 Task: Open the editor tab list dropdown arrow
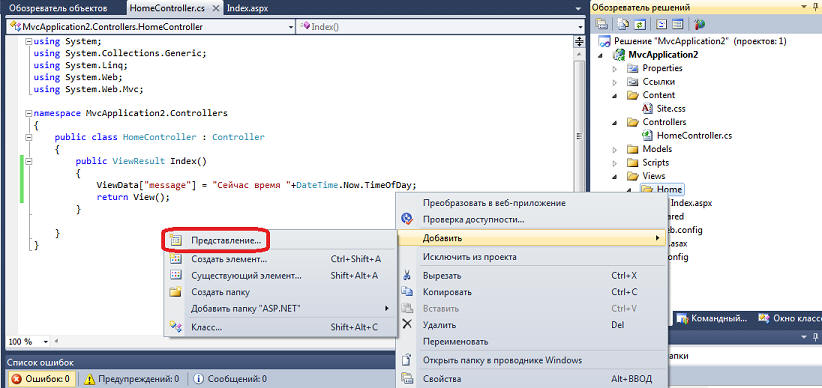[x=579, y=9]
